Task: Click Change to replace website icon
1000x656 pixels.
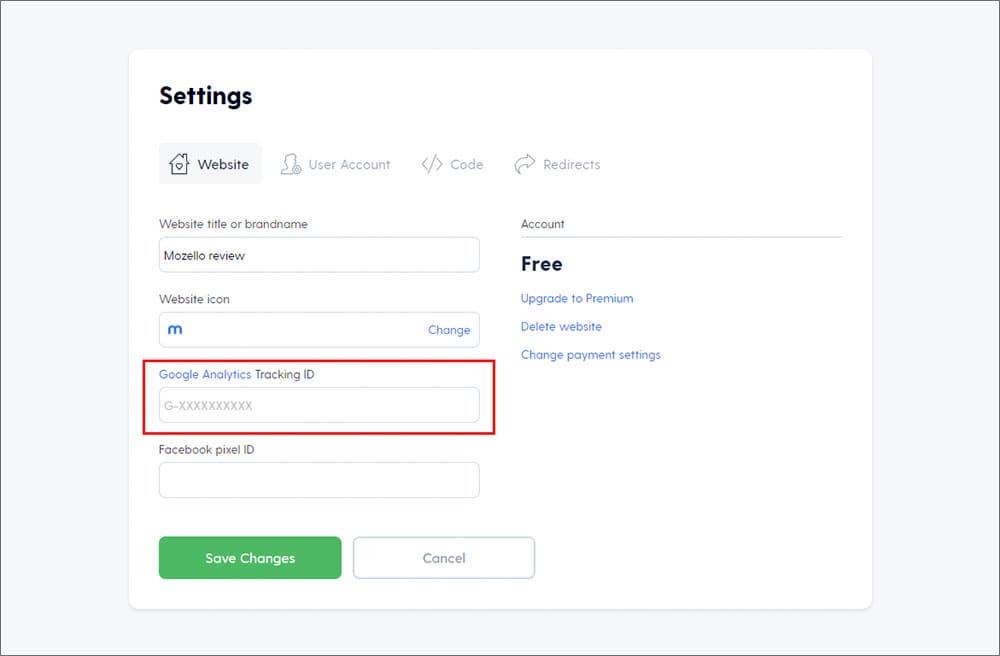Action: (449, 330)
